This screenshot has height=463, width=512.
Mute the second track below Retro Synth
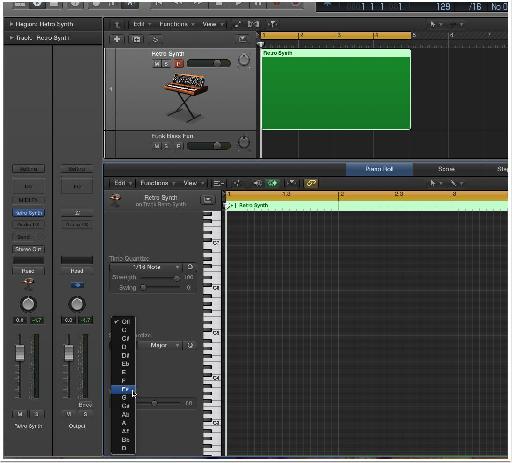157,146
